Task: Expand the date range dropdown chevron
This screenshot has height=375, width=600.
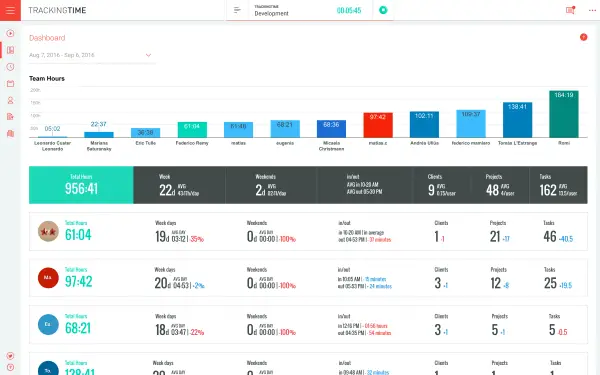Action: point(148,55)
